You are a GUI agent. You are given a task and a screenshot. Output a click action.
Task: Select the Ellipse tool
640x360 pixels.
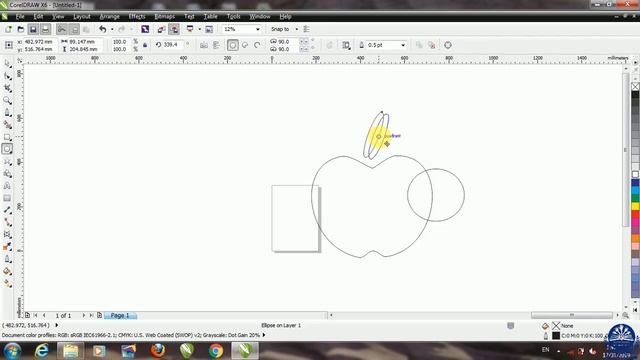(7, 149)
